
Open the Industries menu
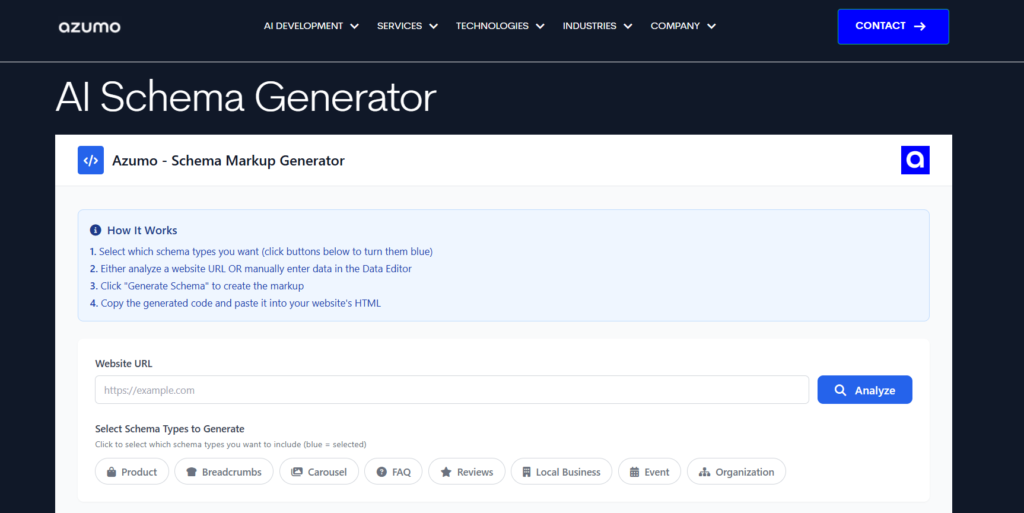(598, 26)
